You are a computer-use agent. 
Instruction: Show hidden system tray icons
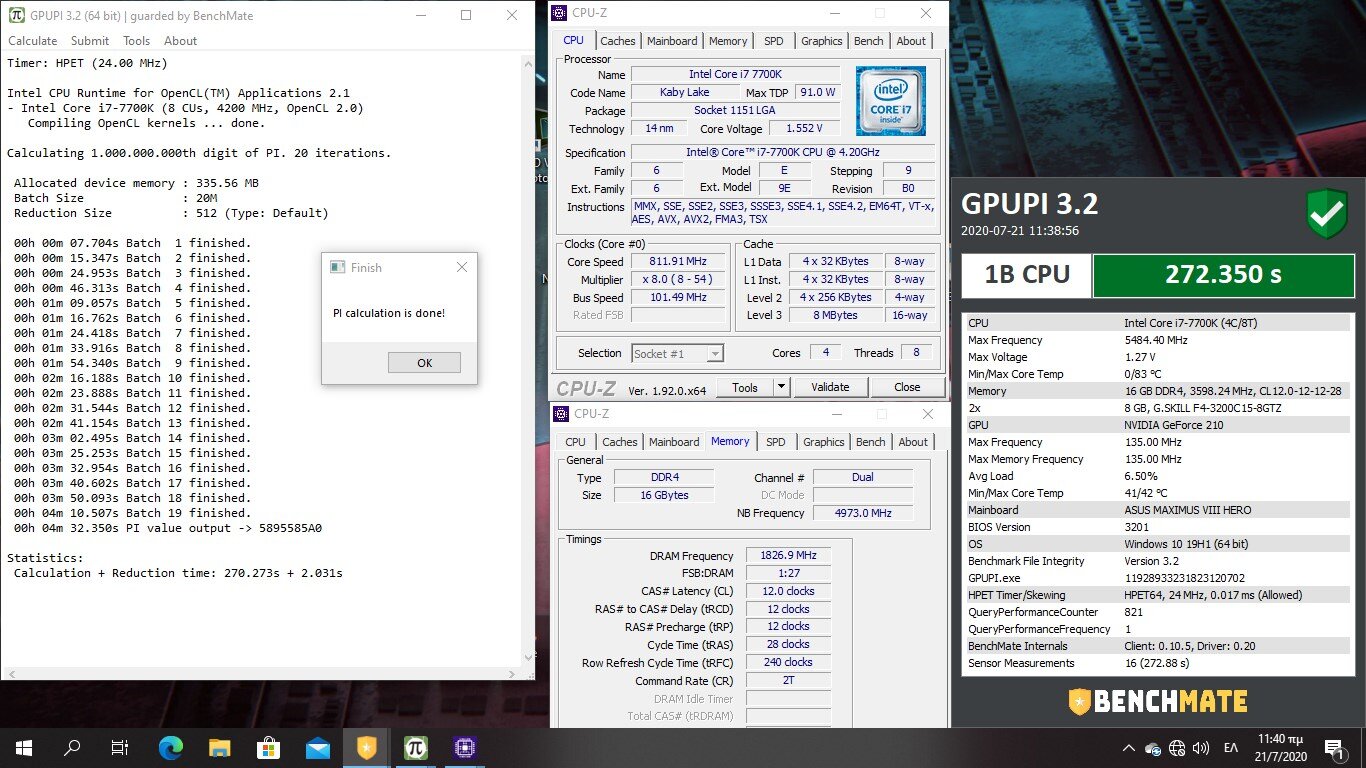[1129, 747]
